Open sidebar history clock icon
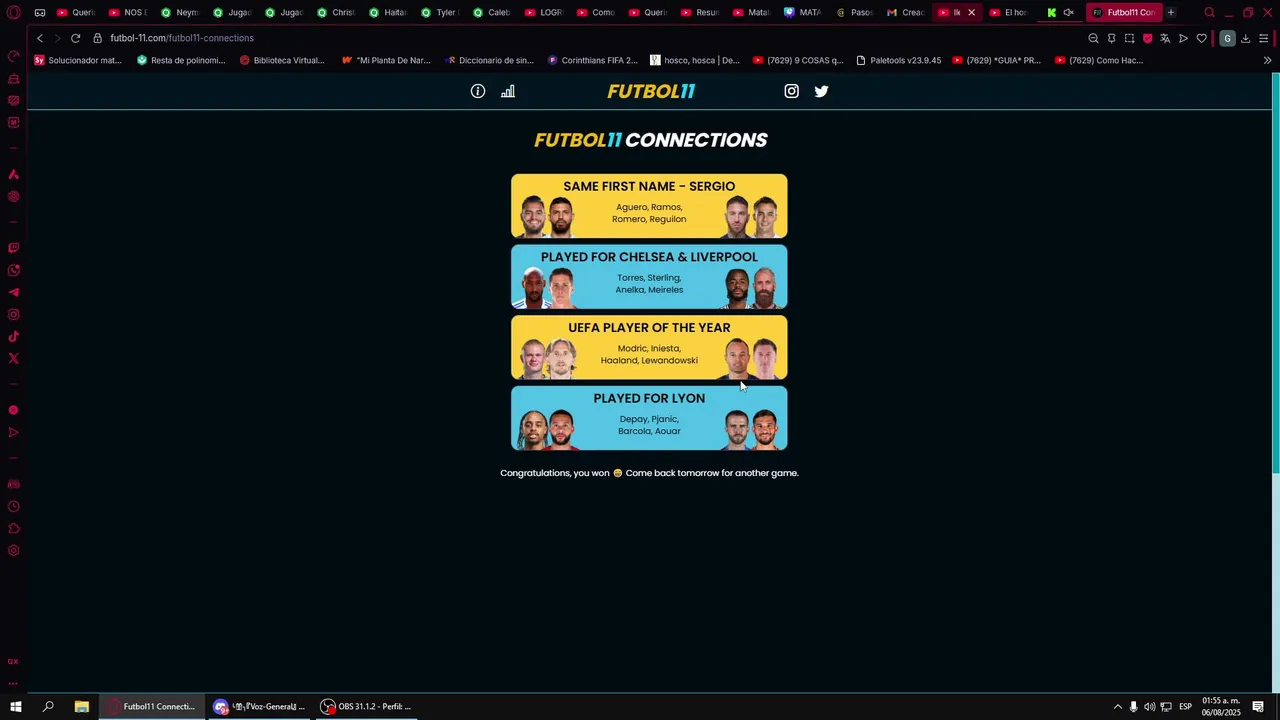 (14, 506)
